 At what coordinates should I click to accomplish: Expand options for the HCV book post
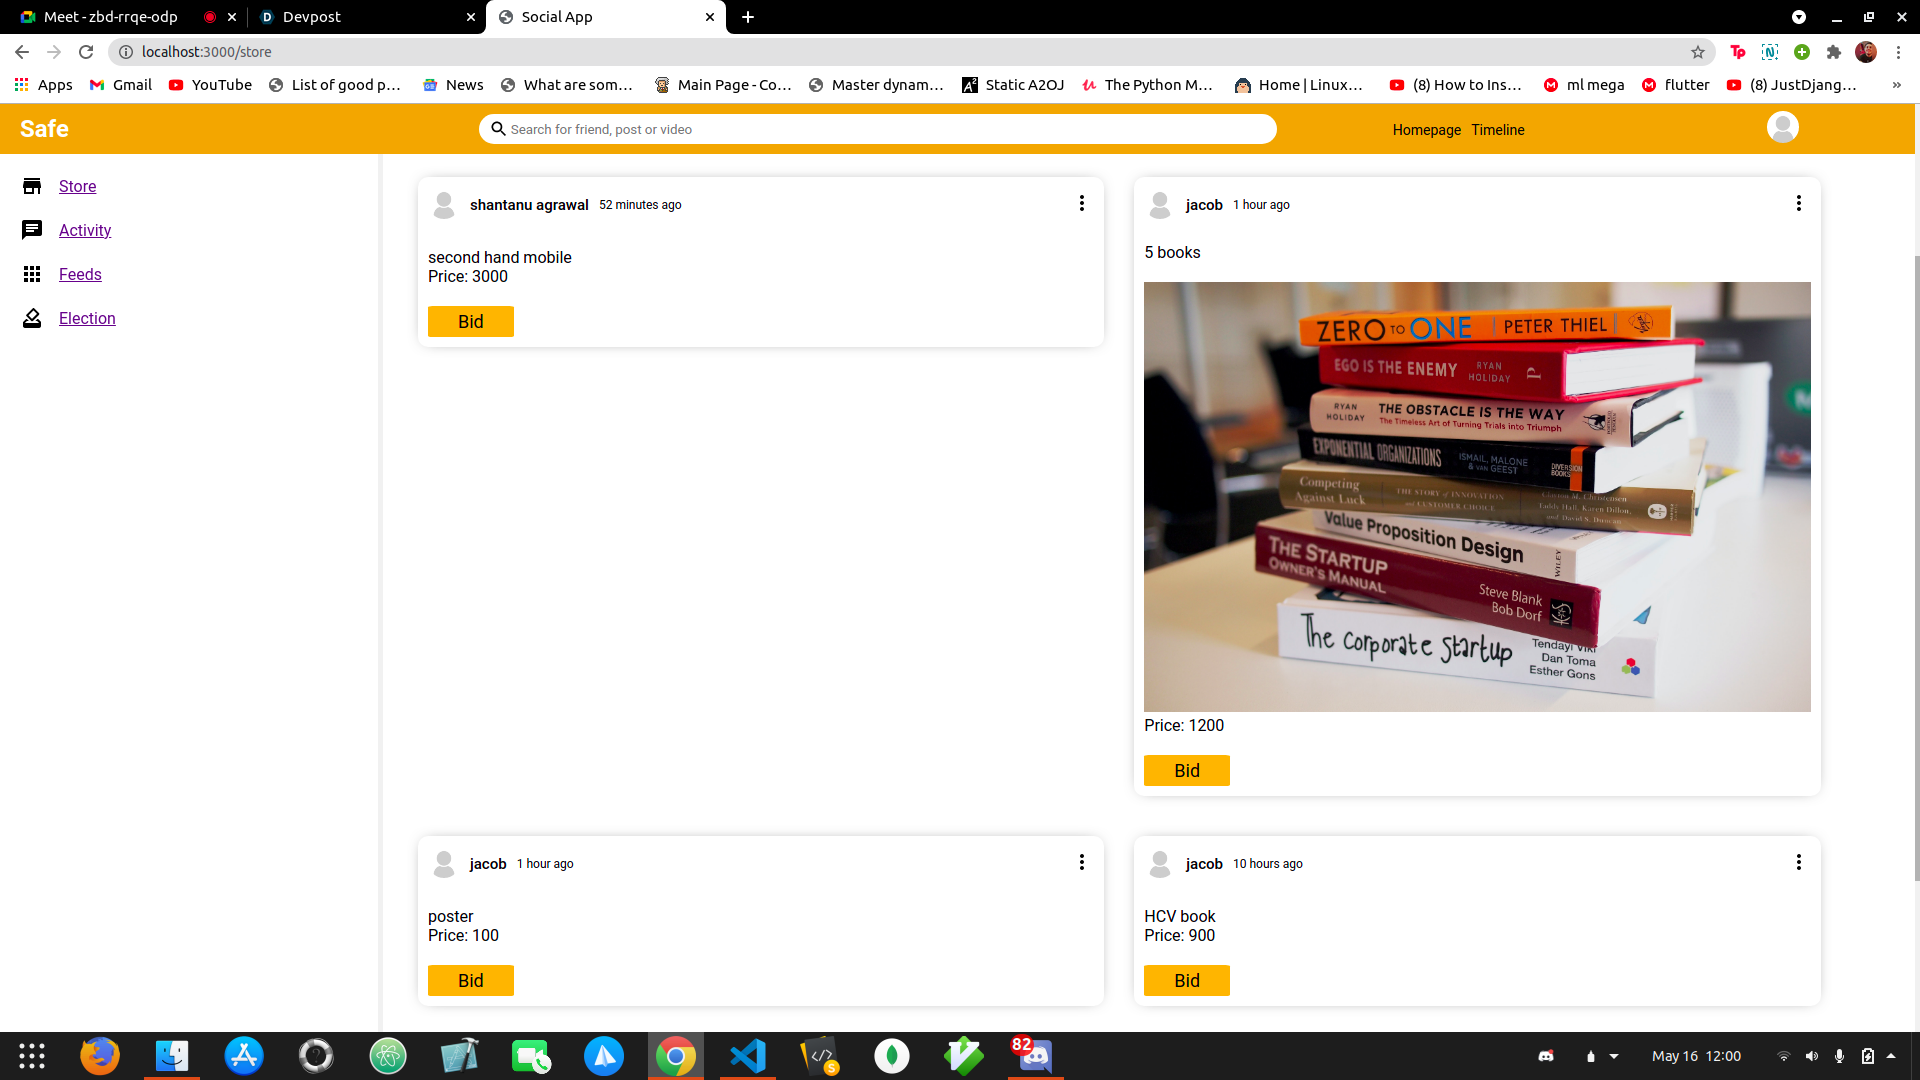click(x=1798, y=863)
